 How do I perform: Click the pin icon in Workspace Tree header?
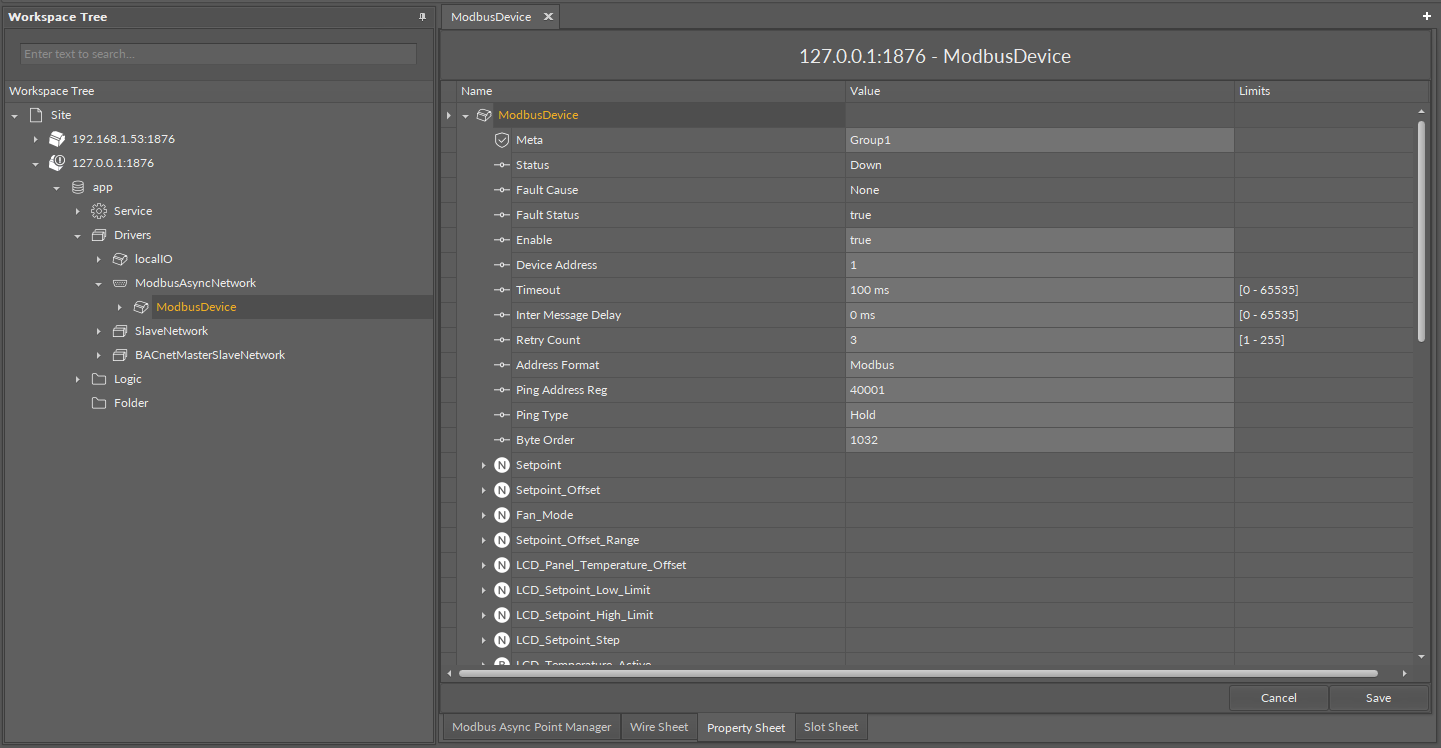[x=422, y=17]
